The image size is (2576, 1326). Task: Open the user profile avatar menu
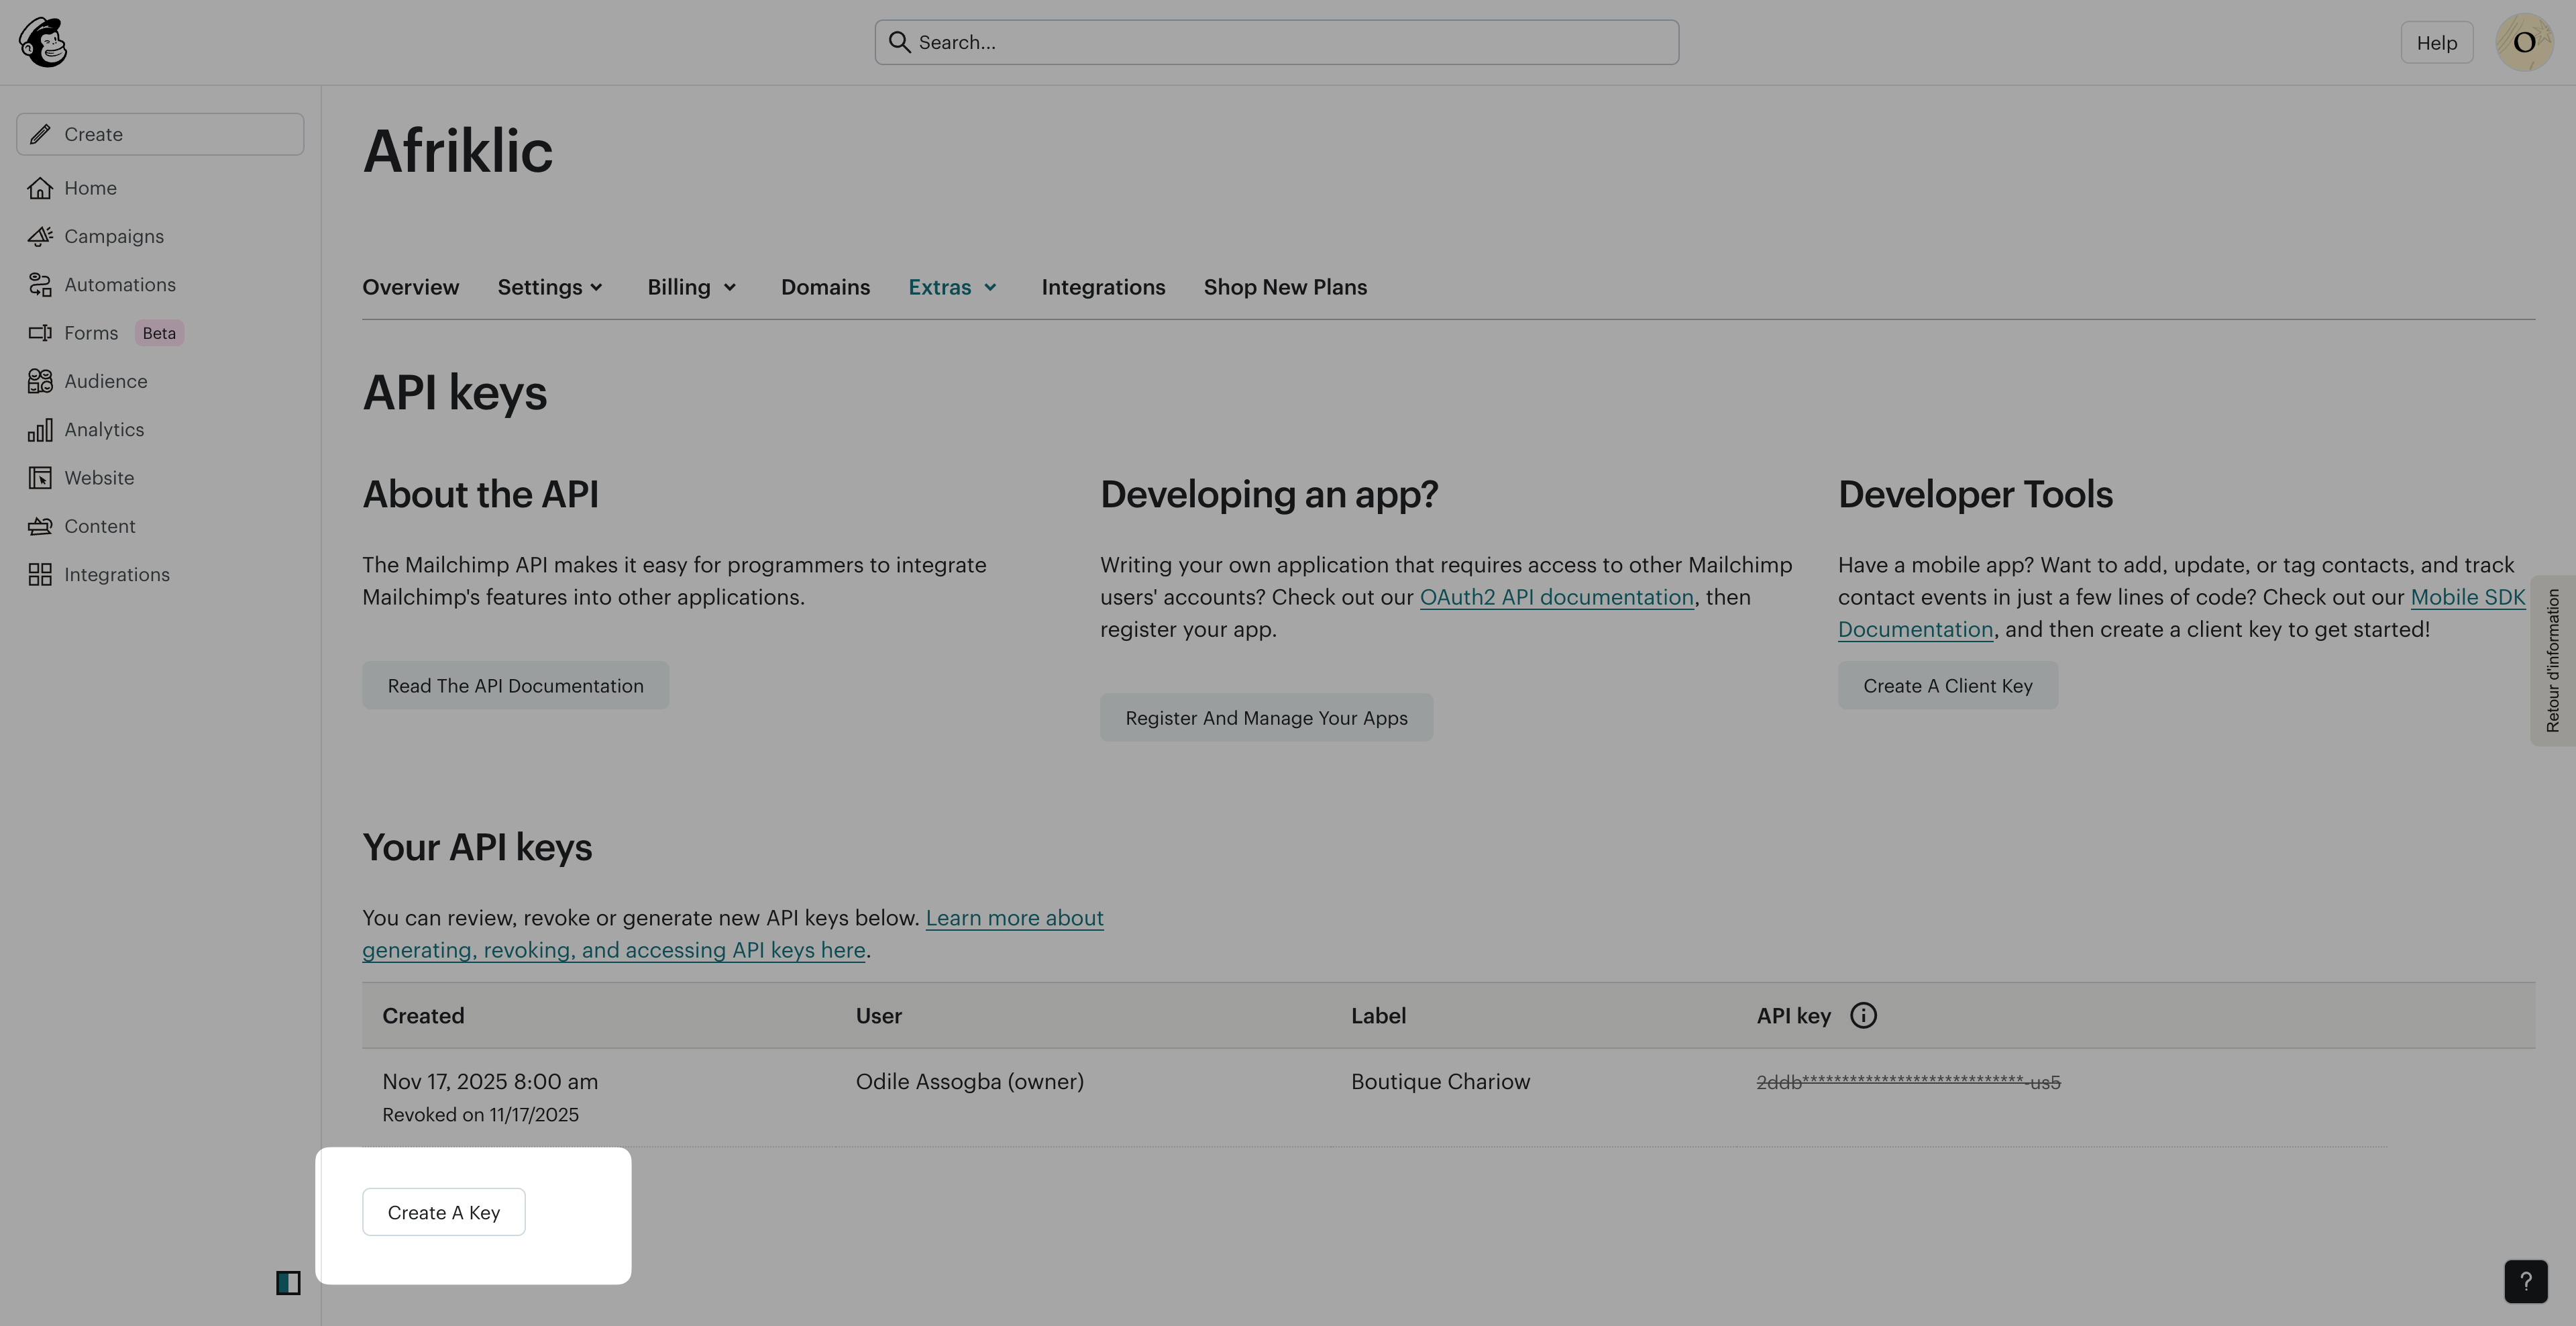click(x=2524, y=43)
